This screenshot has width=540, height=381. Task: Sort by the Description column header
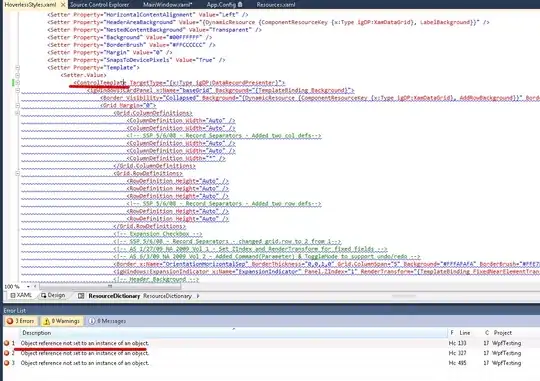tap(37, 333)
